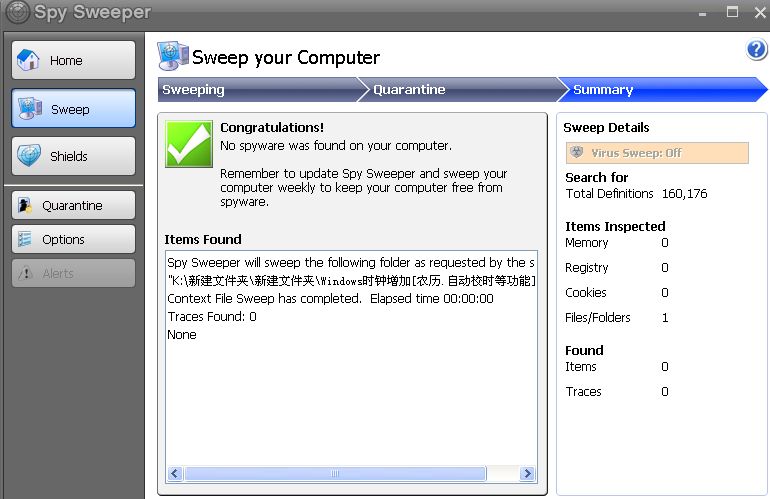Minimize the Spy Sweeper window
This screenshot has width=770, height=499.
pos(703,13)
